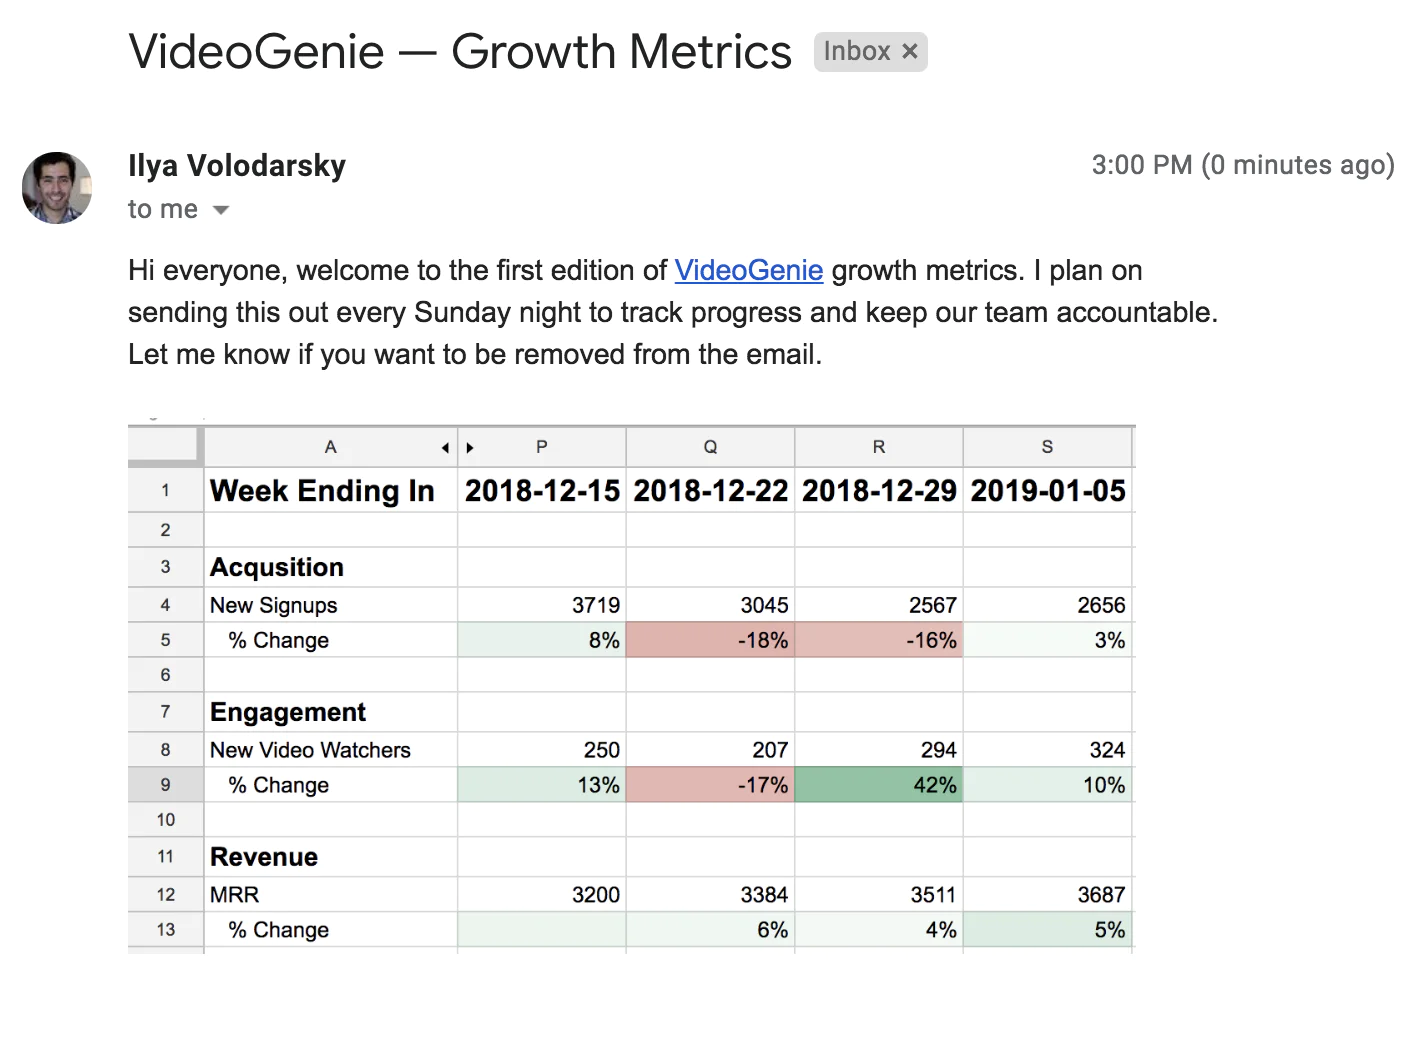This screenshot has width=1426, height=1038.
Task: Click the green 42% change cell
Action: pos(878,785)
